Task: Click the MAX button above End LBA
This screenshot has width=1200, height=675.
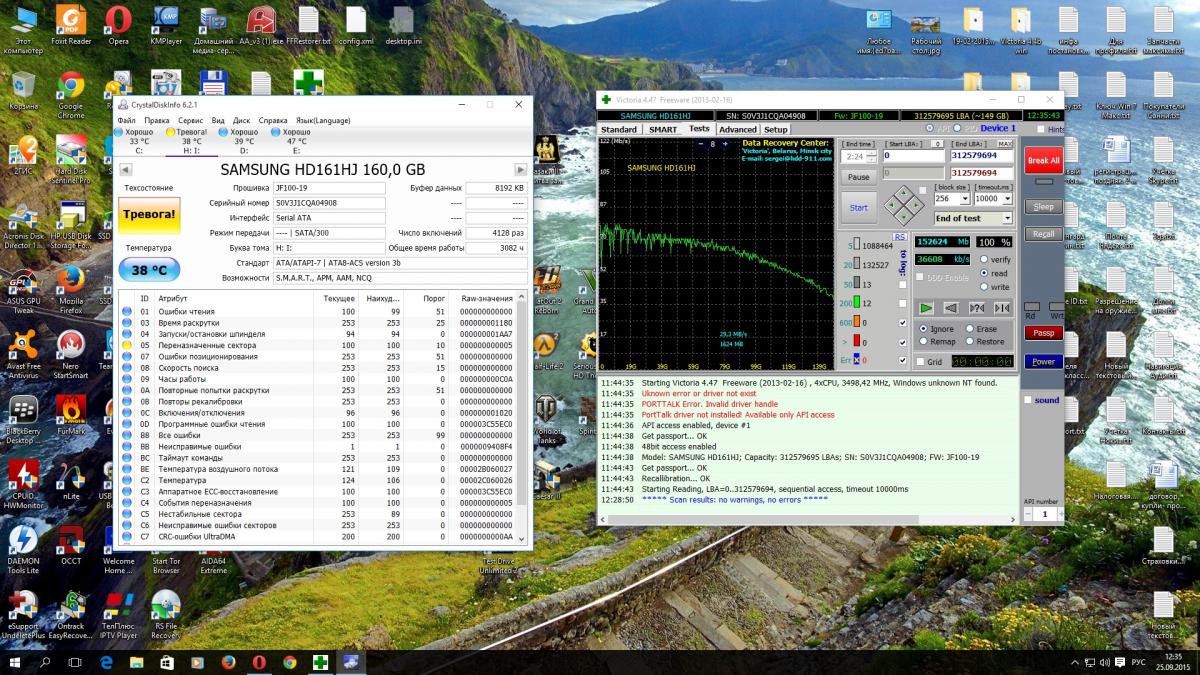Action: click(x=1006, y=144)
